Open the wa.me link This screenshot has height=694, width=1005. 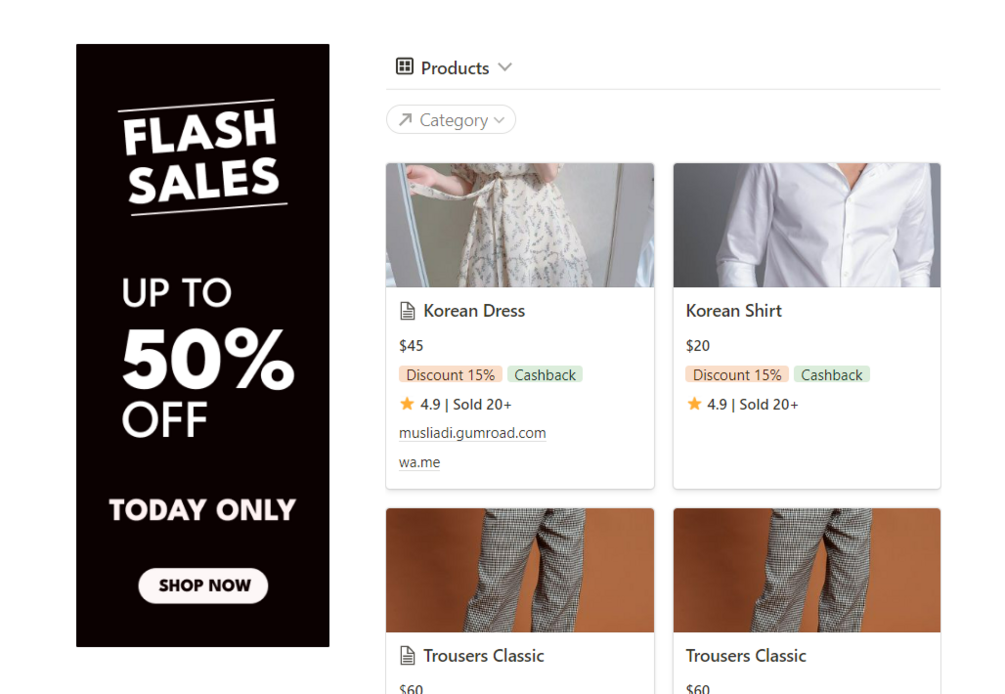(419, 462)
